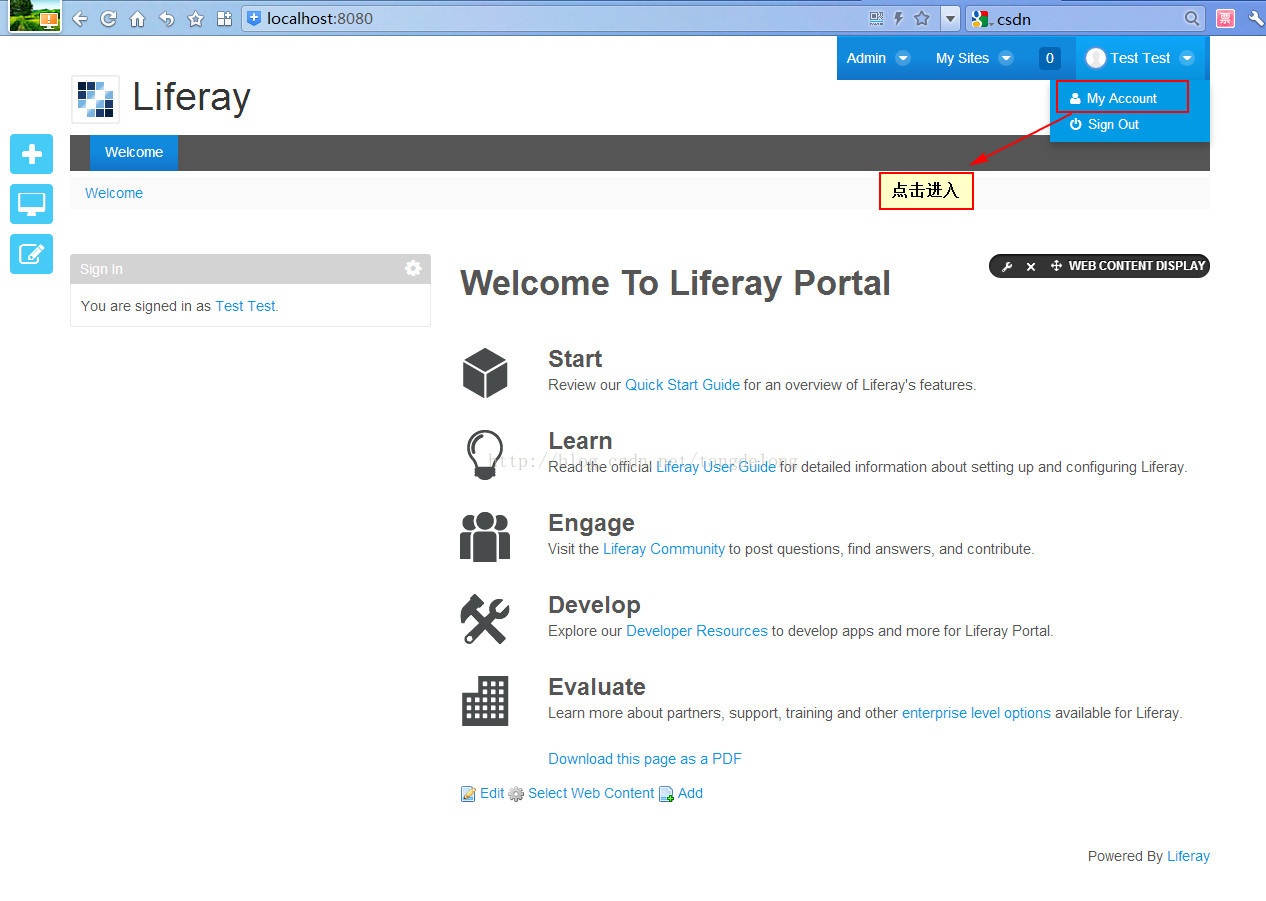Open the Developer Resources link

coord(697,631)
